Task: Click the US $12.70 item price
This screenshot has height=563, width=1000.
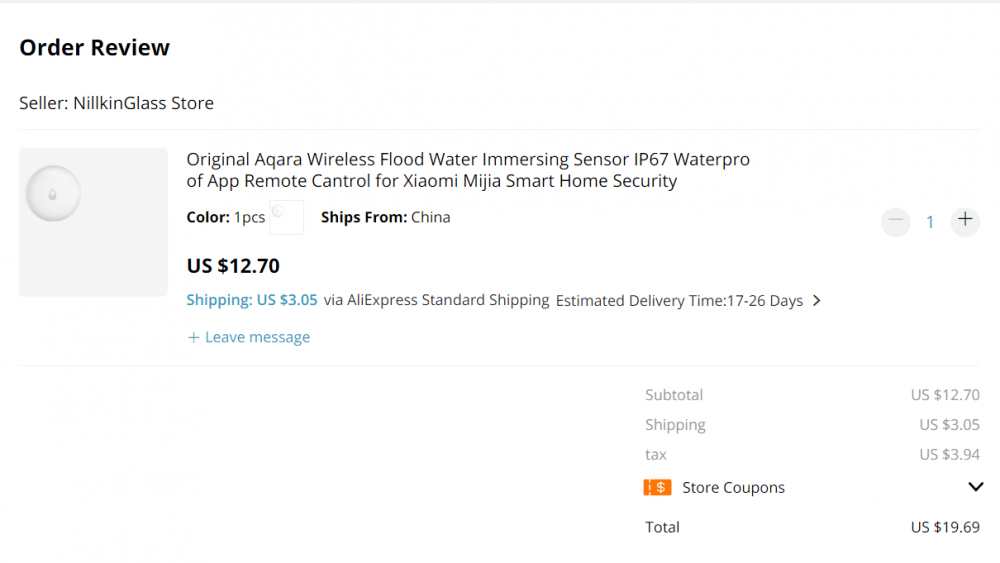Action: [233, 266]
